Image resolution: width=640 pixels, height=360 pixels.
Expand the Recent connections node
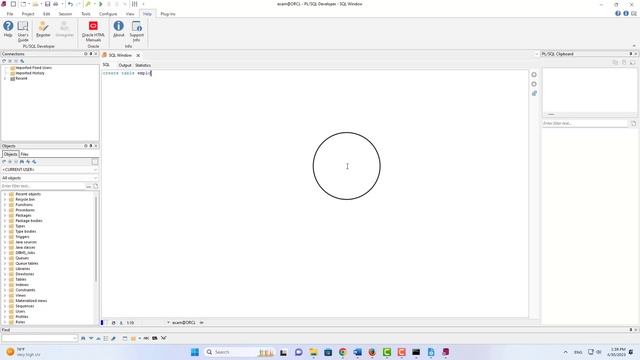coord(5,78)
